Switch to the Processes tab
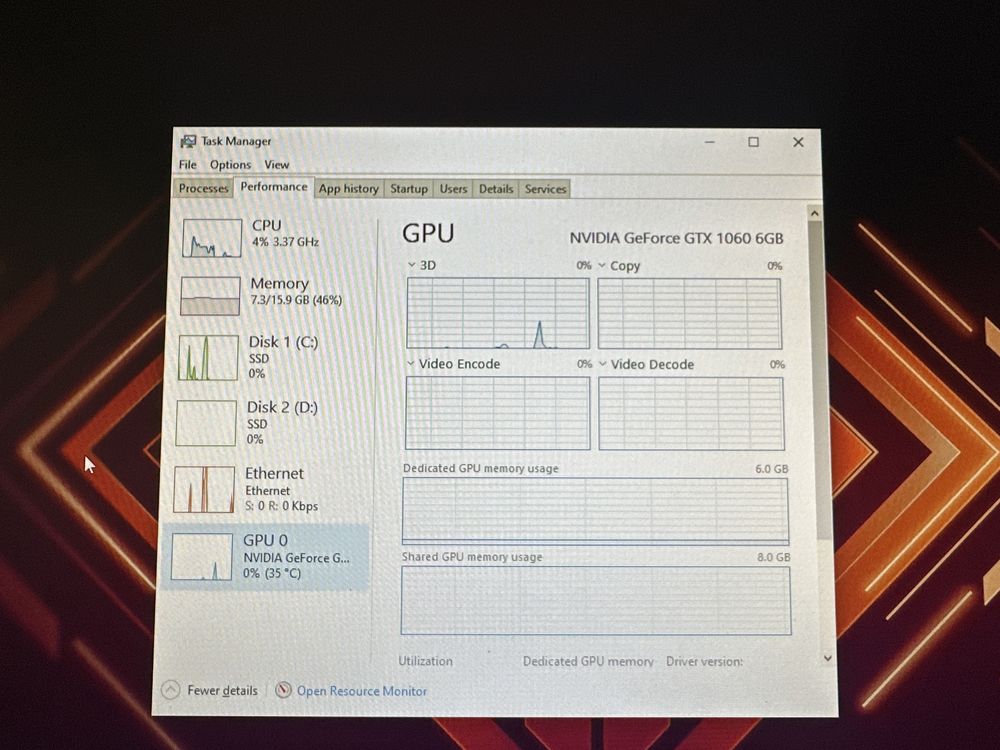This screenshot has width=1000, height=750. pos(203,188)
